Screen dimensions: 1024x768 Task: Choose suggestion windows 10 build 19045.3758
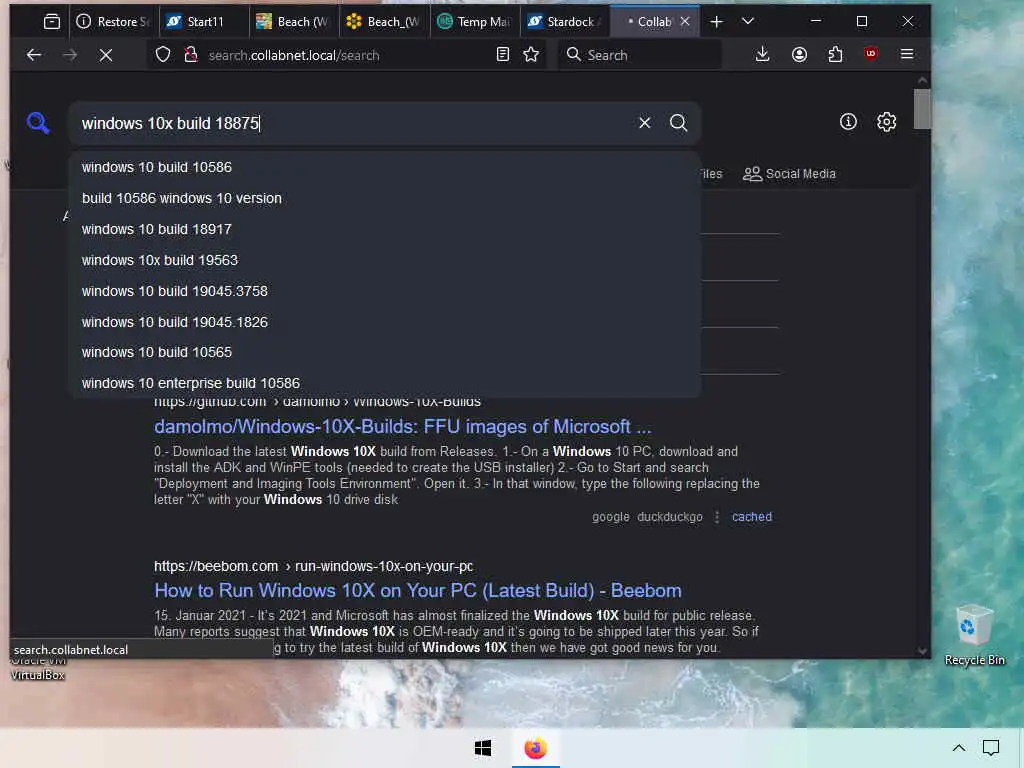pyautogui.click(x=385, y=291)
